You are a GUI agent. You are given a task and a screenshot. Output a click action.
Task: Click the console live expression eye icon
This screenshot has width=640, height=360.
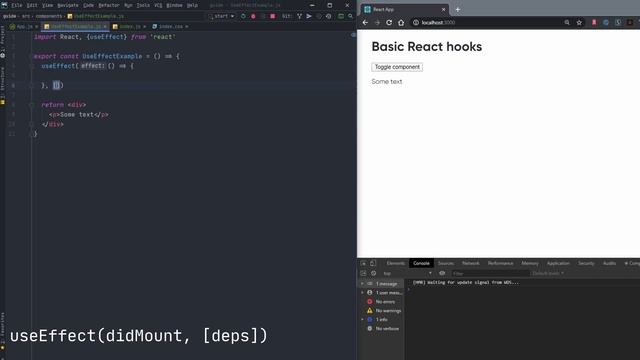coord(442,273)
